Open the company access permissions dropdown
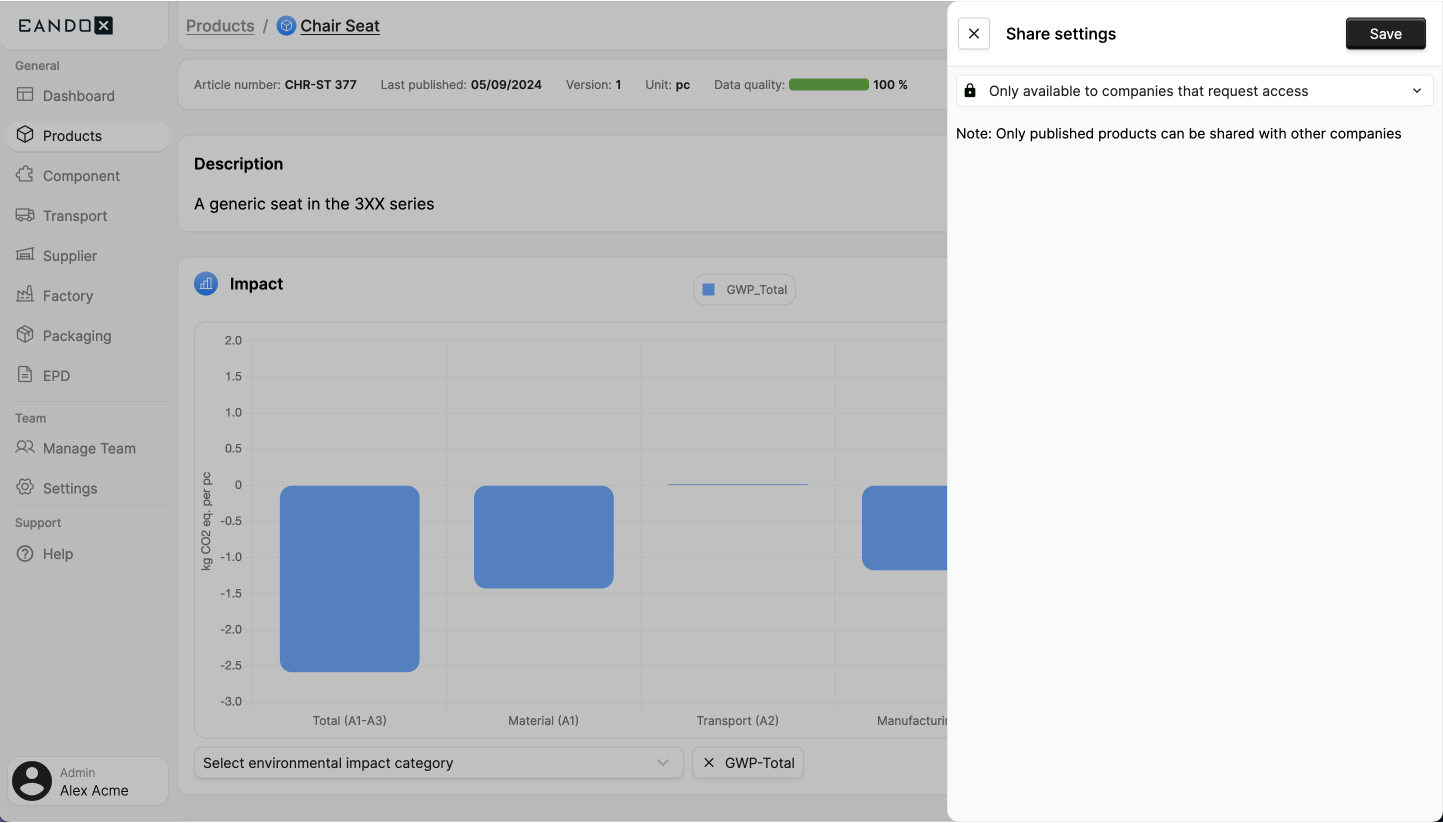1443x823 pixels. click(x=1193, y=90)
